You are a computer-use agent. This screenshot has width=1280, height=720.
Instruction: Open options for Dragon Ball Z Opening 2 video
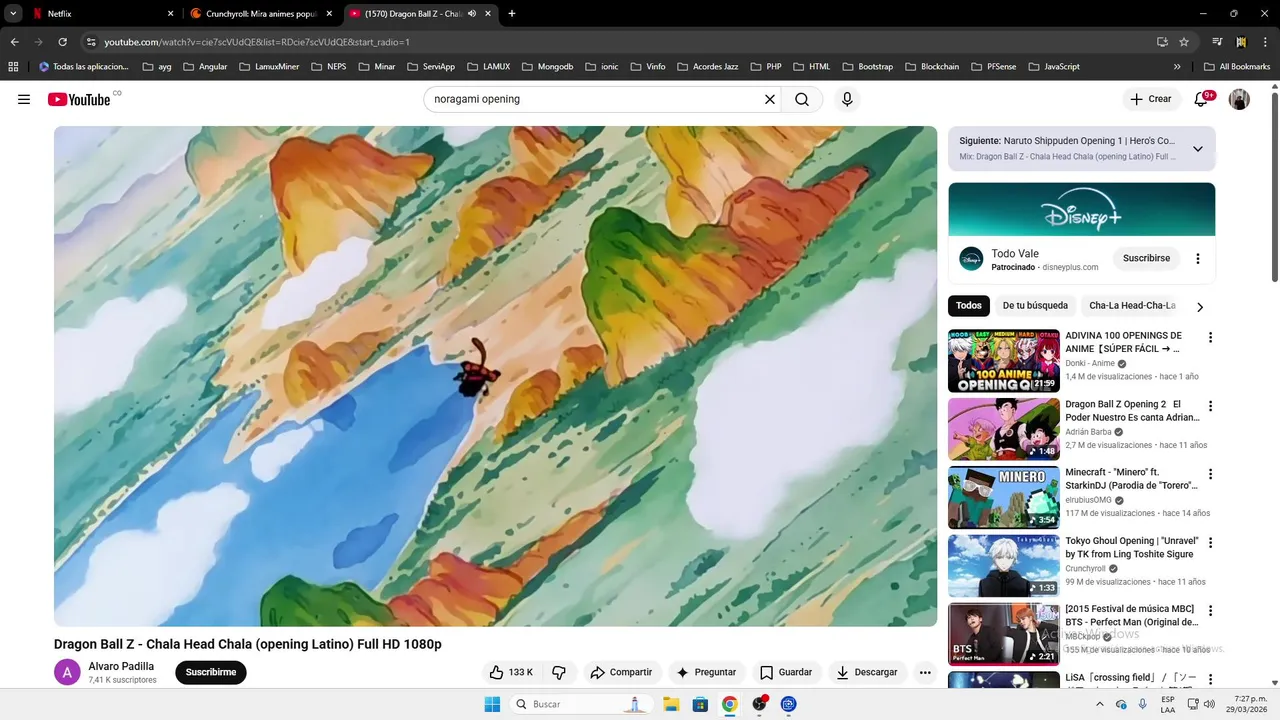coord(1210,406)
